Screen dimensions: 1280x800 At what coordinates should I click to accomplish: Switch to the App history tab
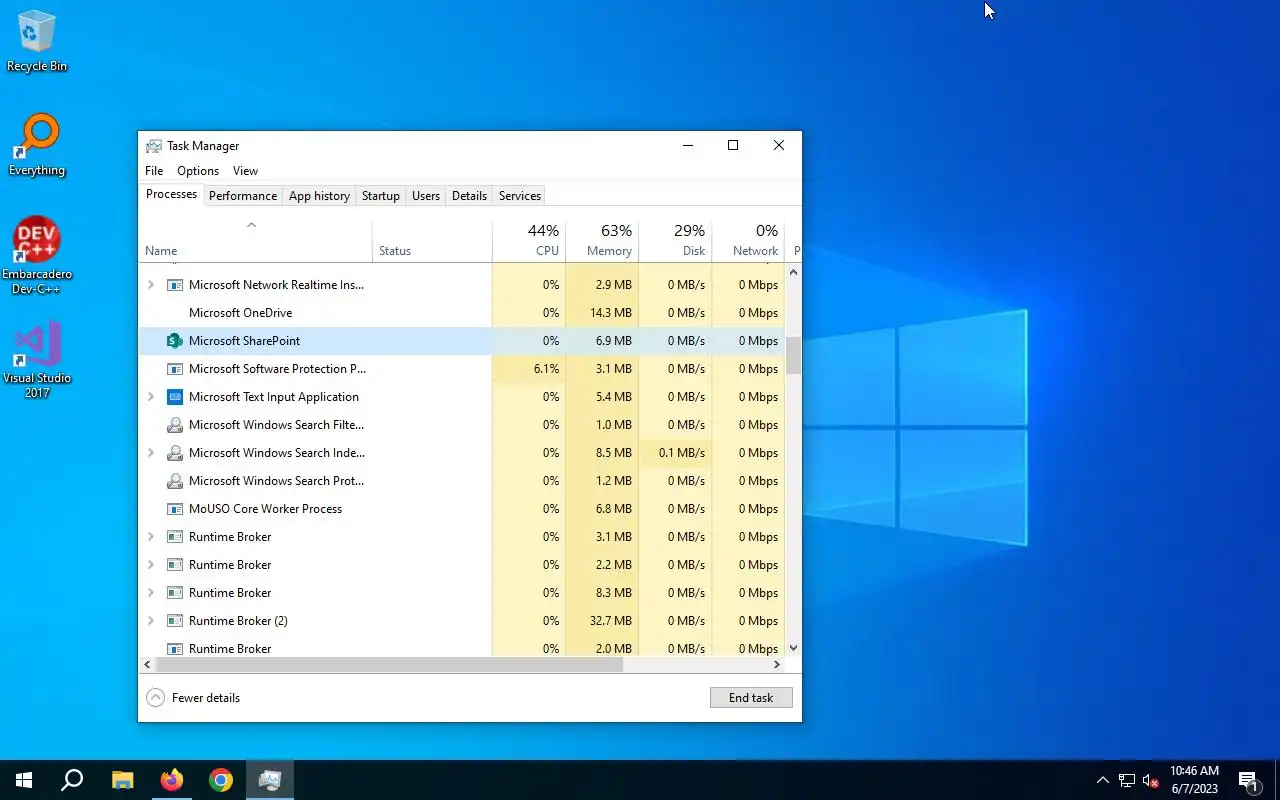click(x=319, y=196)
